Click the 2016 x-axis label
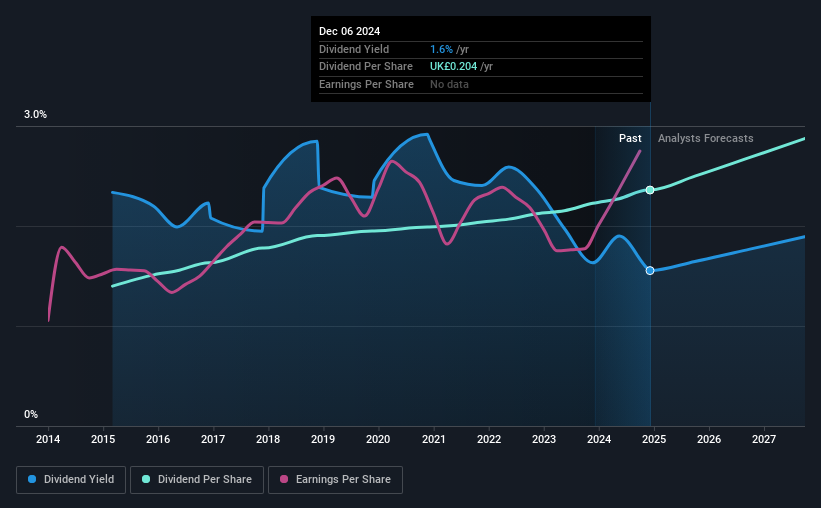 point(158,439)
